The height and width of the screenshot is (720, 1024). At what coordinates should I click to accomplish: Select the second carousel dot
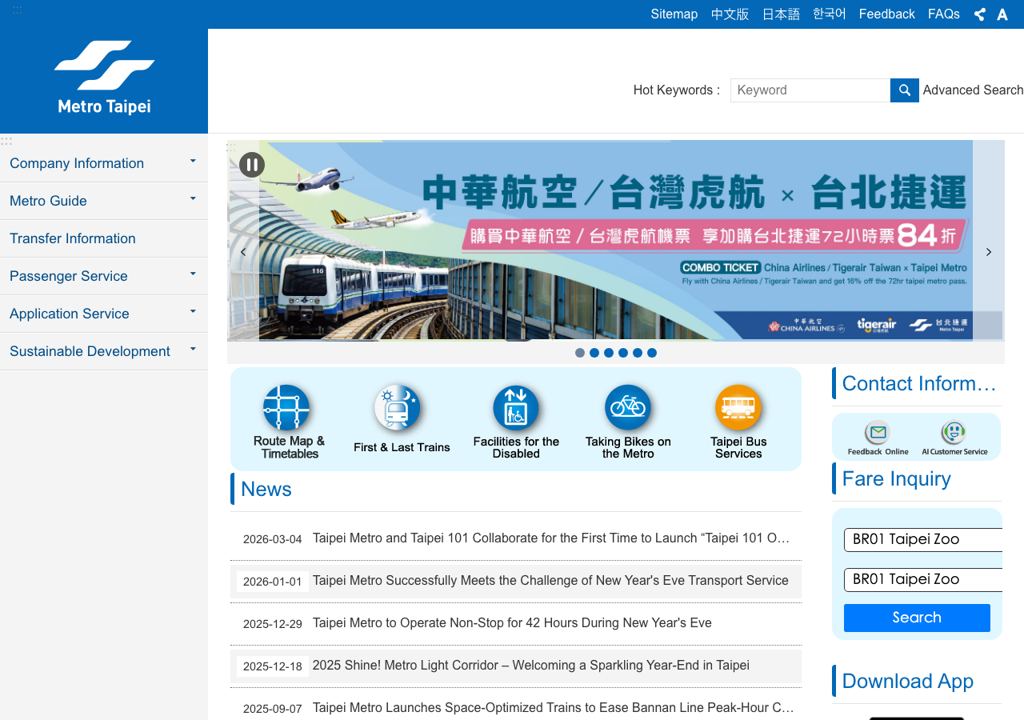[x=594, y=353]
